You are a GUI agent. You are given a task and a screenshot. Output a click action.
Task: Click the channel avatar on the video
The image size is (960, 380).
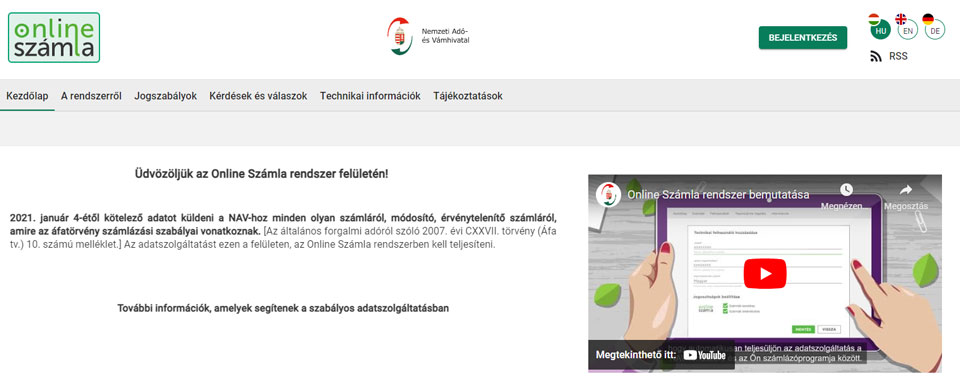pos(608,194)
